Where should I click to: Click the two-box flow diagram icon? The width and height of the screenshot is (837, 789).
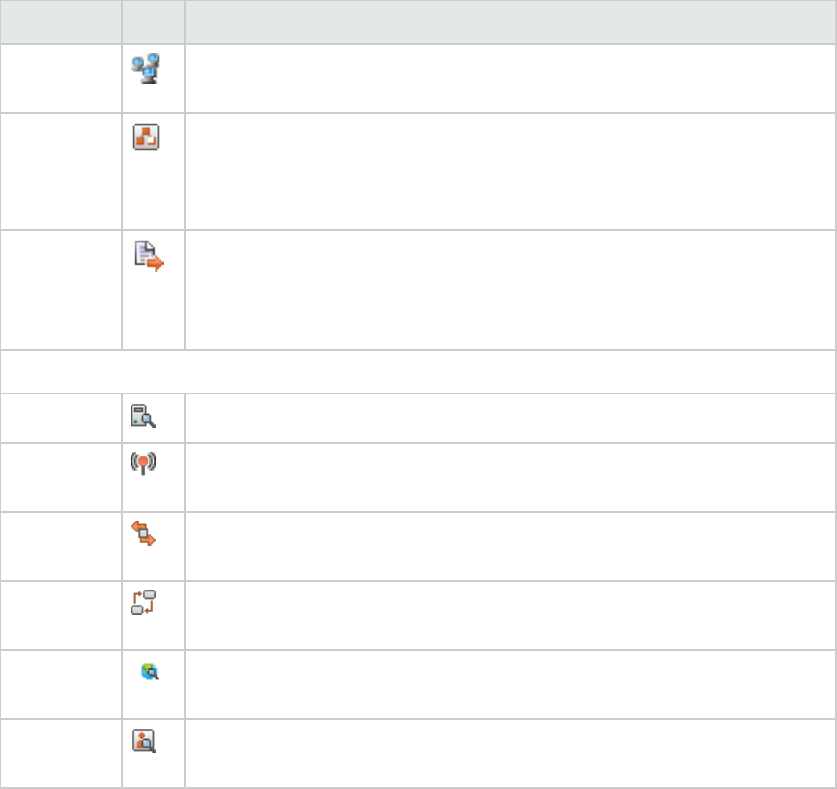[x=145, y=603]
